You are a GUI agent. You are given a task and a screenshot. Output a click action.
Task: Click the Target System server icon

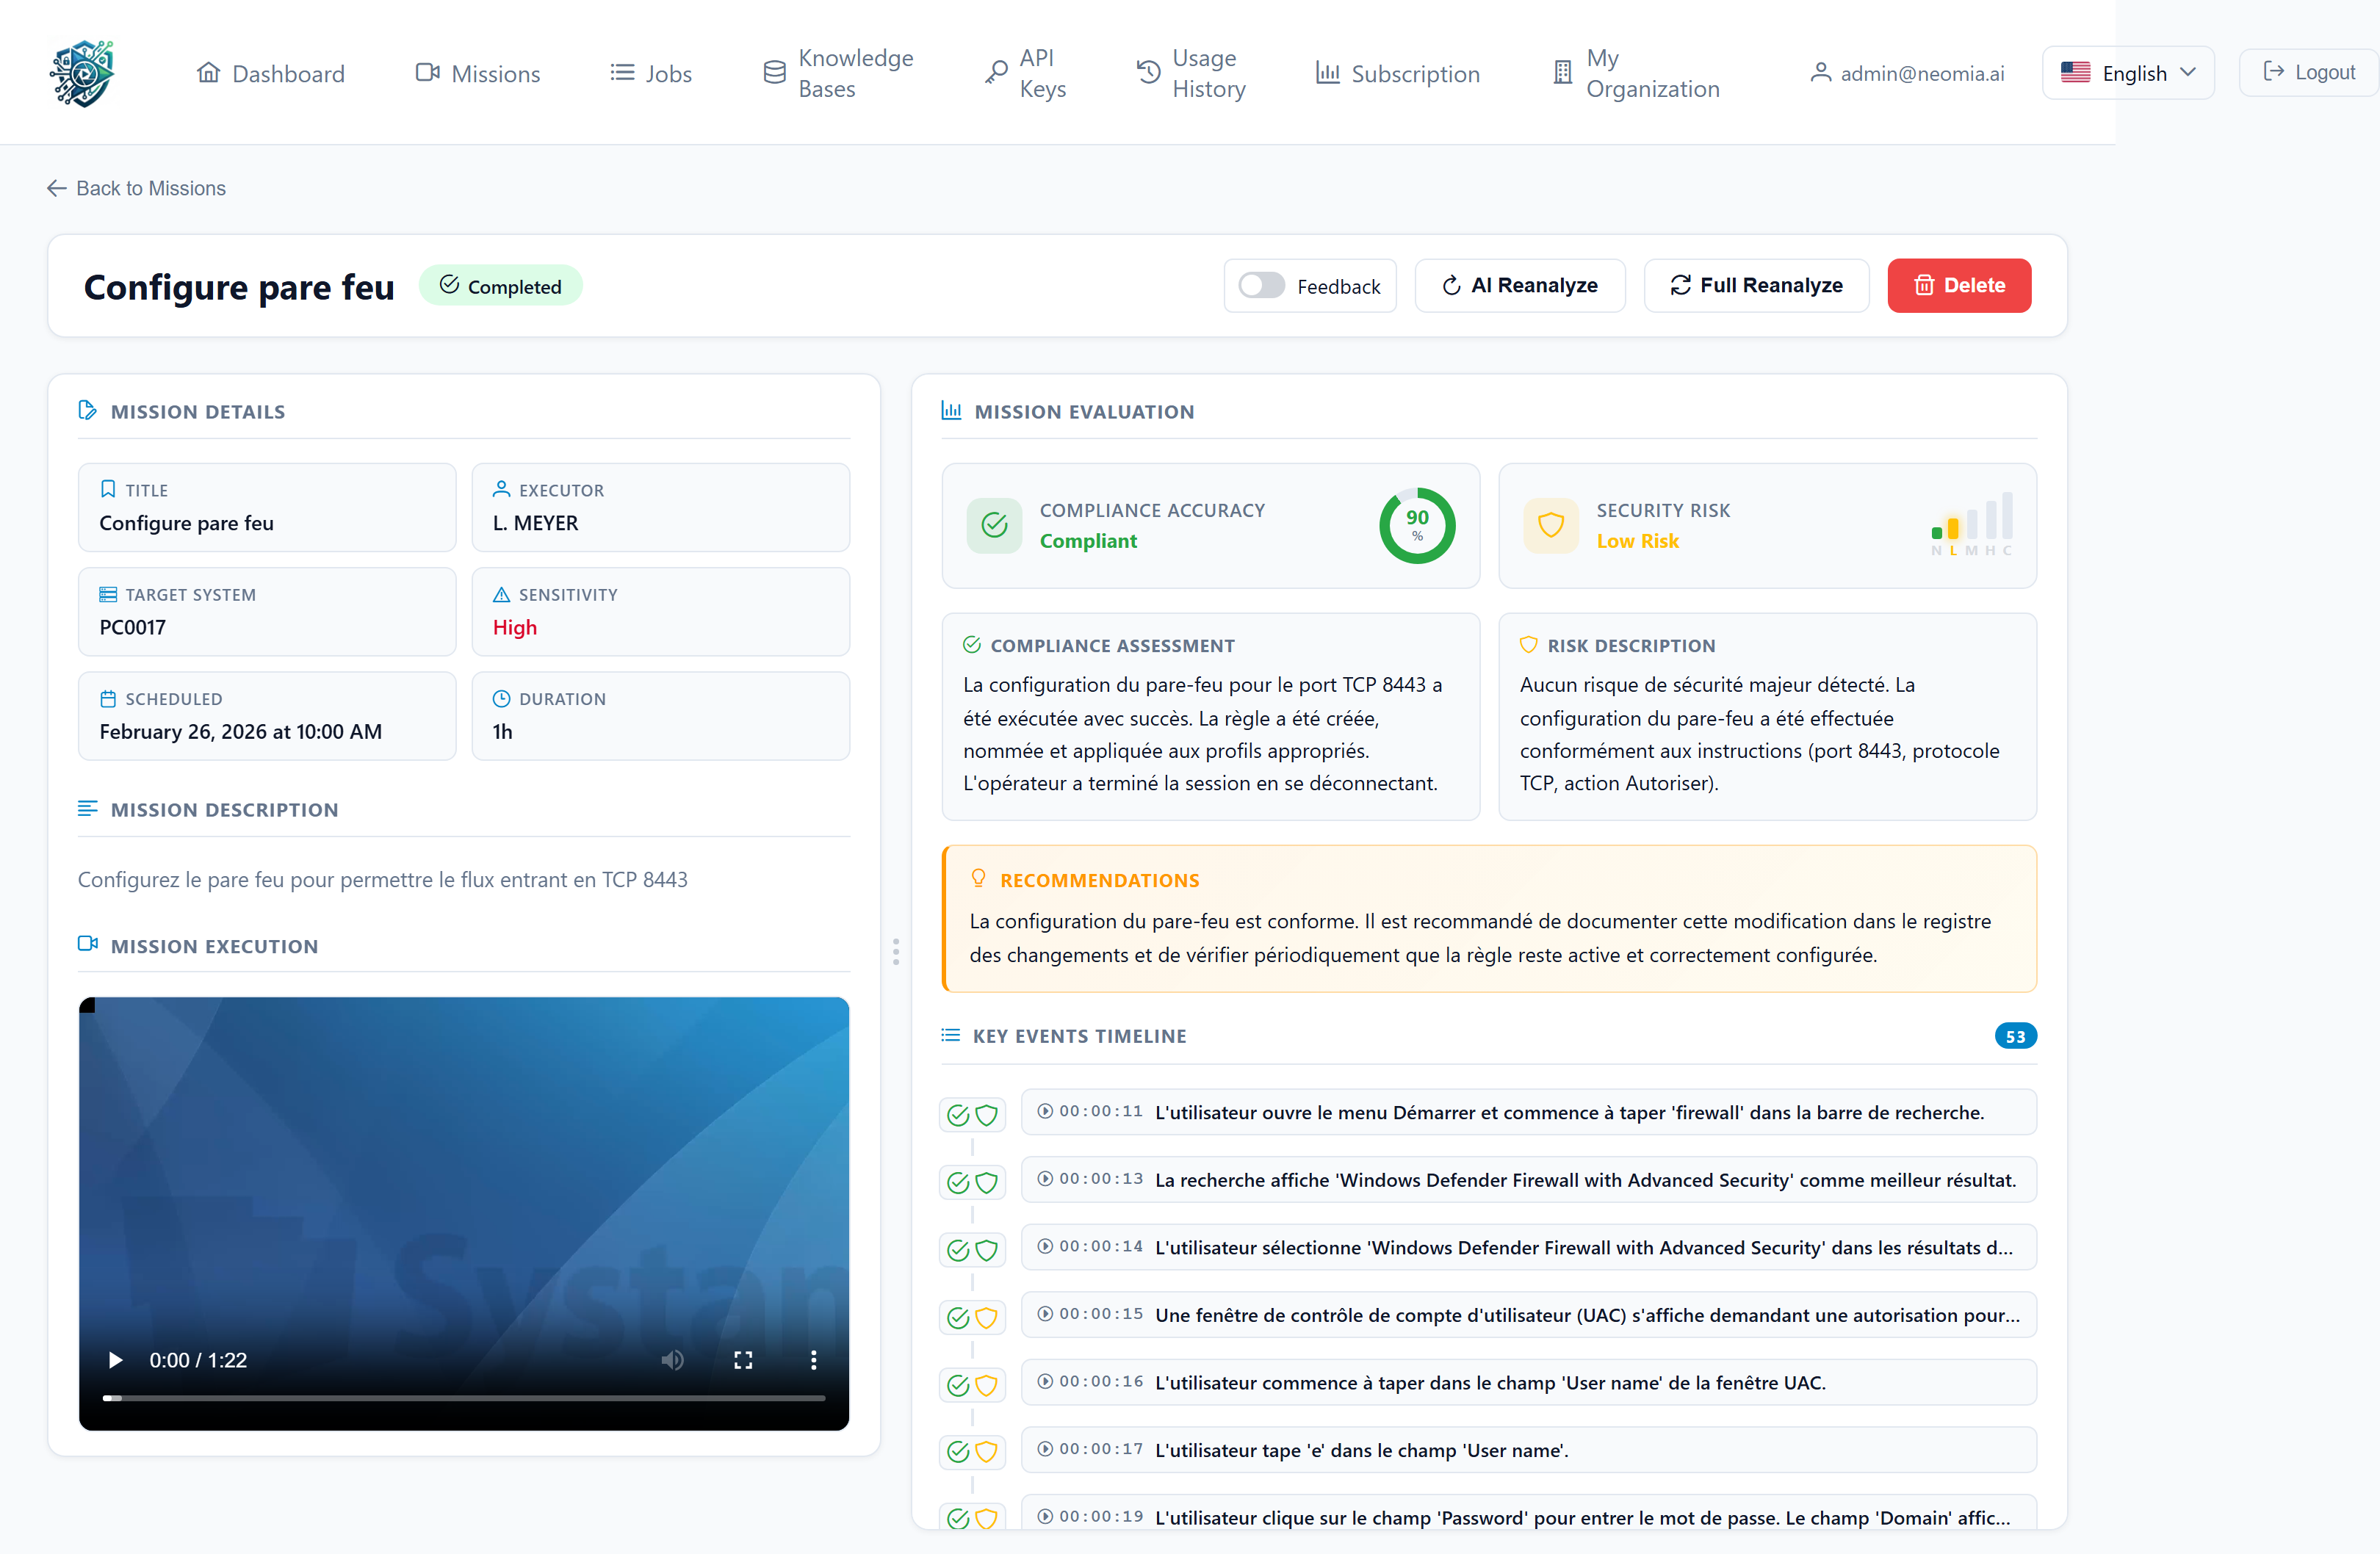click(x=108, y=594)
